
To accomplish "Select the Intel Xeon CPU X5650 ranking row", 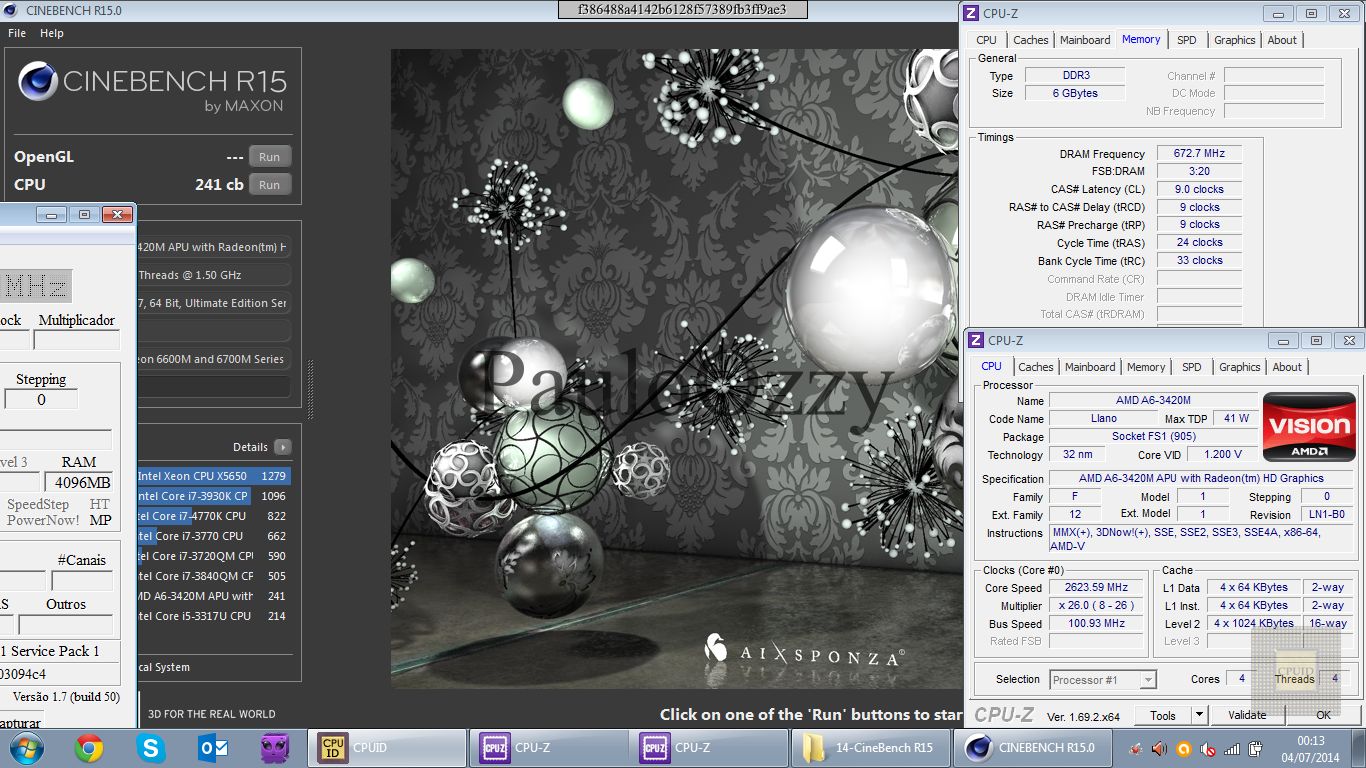I will pyautogui.click(x=214, y=476).
